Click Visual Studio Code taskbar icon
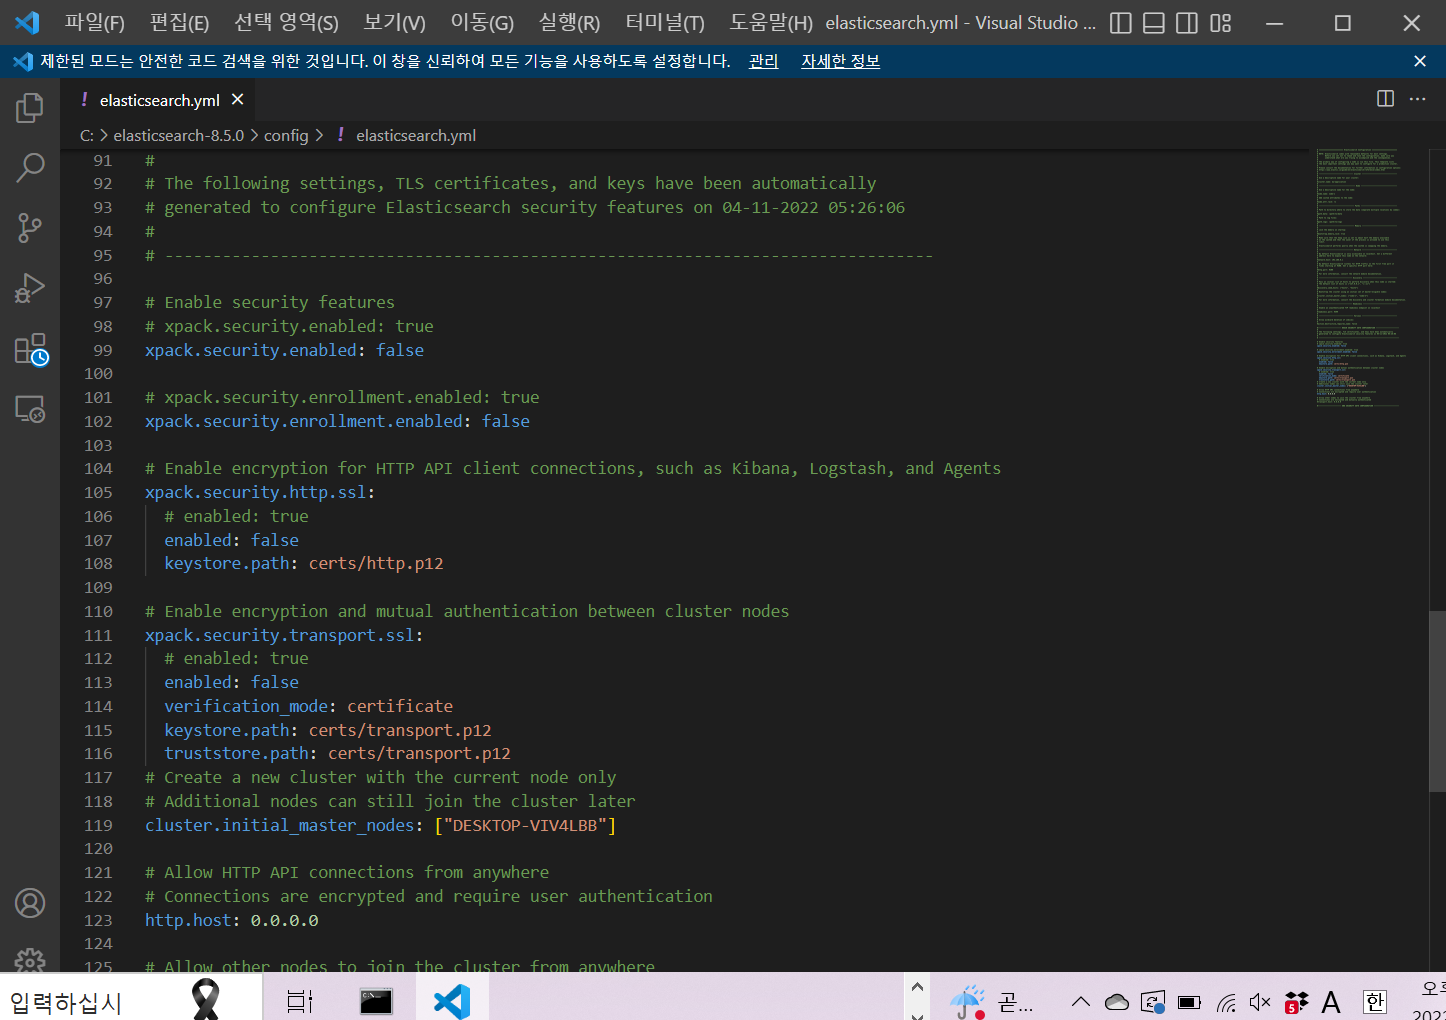 click(x=452, y=1001)
